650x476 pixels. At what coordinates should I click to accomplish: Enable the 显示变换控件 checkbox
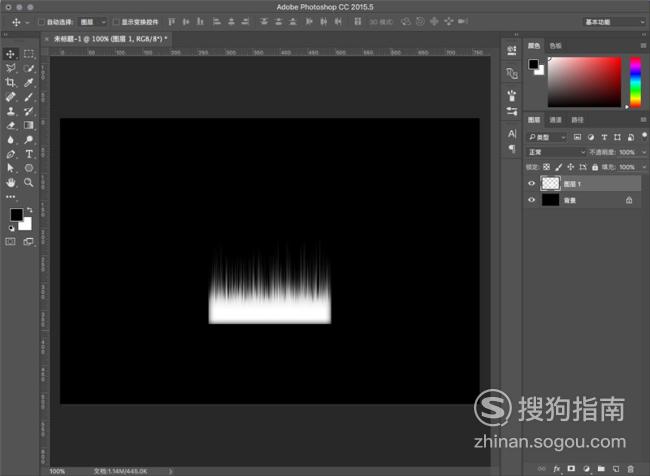click(x=116, y=22)
